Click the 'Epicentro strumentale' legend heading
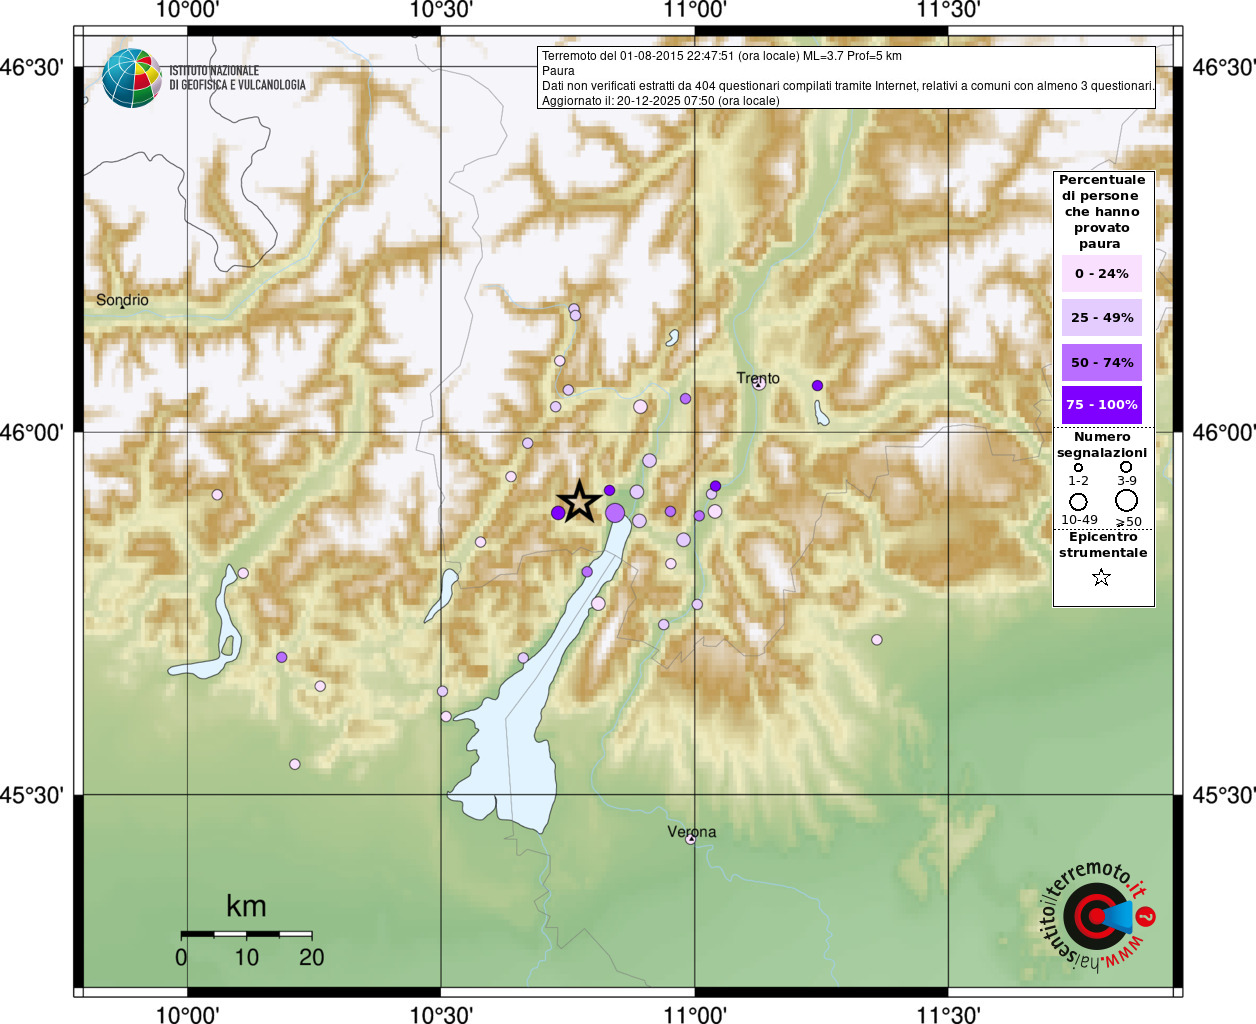This screenshot has width=1256, height=1024. click(1103, 545)
